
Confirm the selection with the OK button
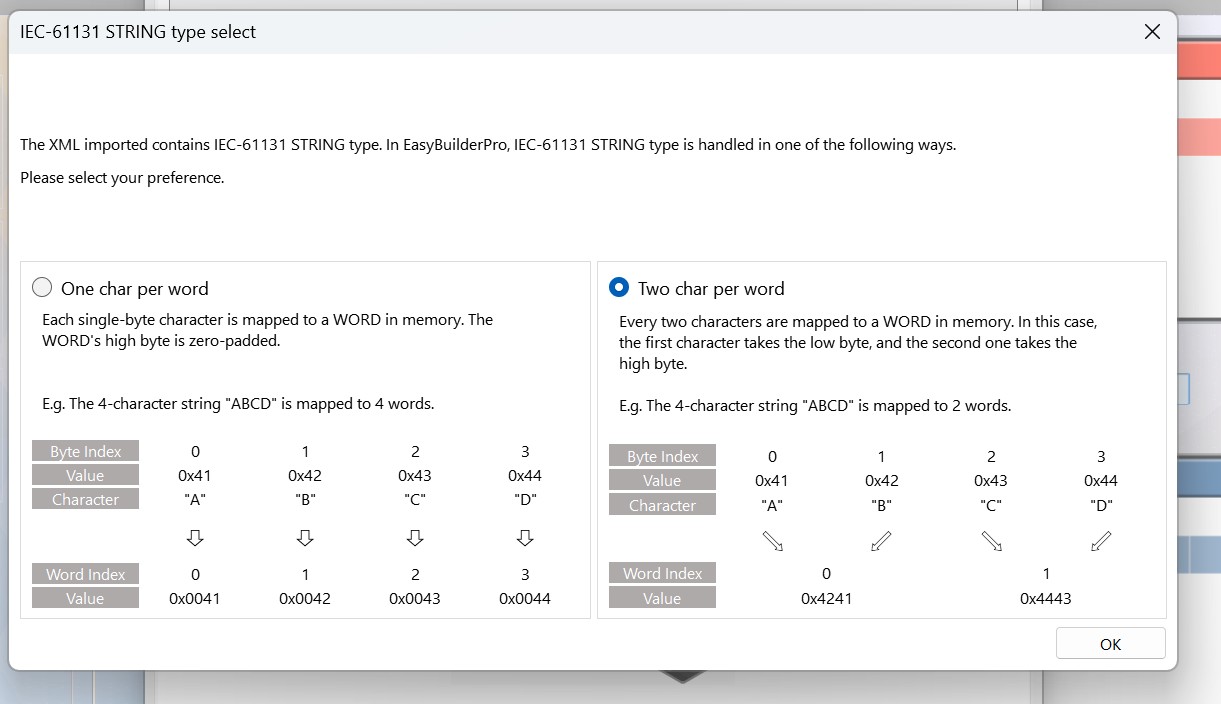point(1110,644)
